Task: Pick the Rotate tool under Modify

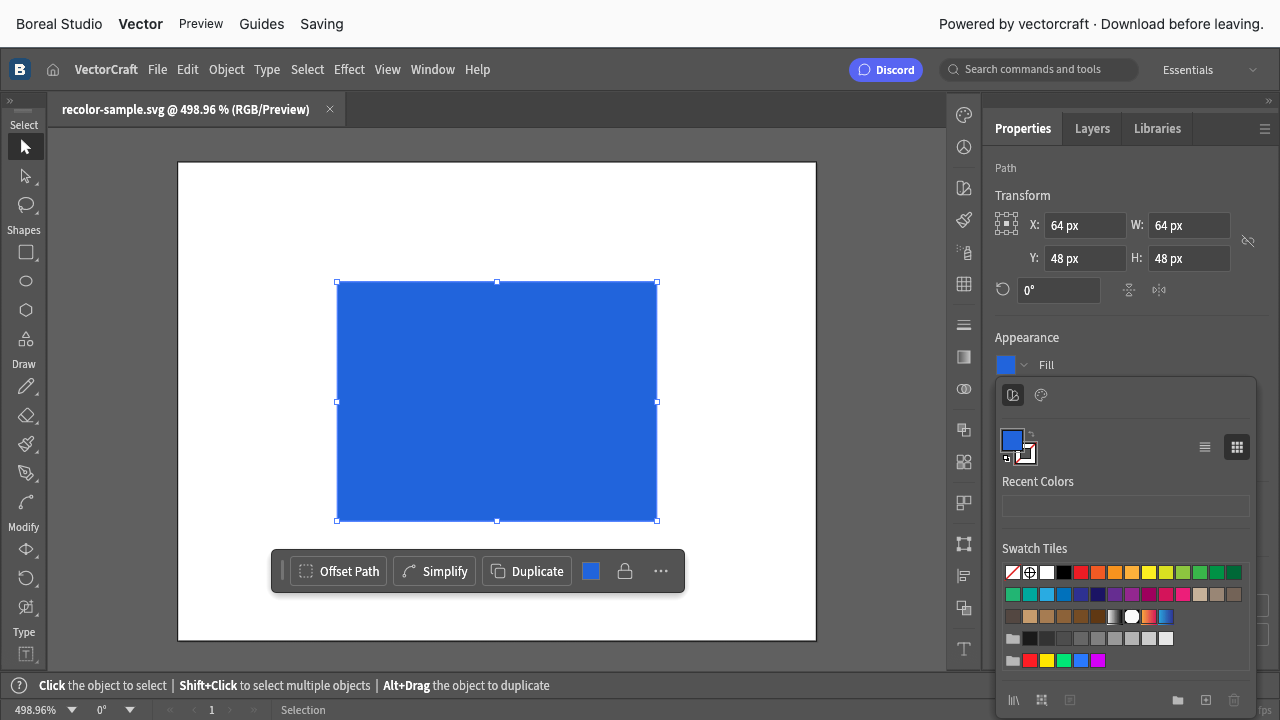Action: 26,578
